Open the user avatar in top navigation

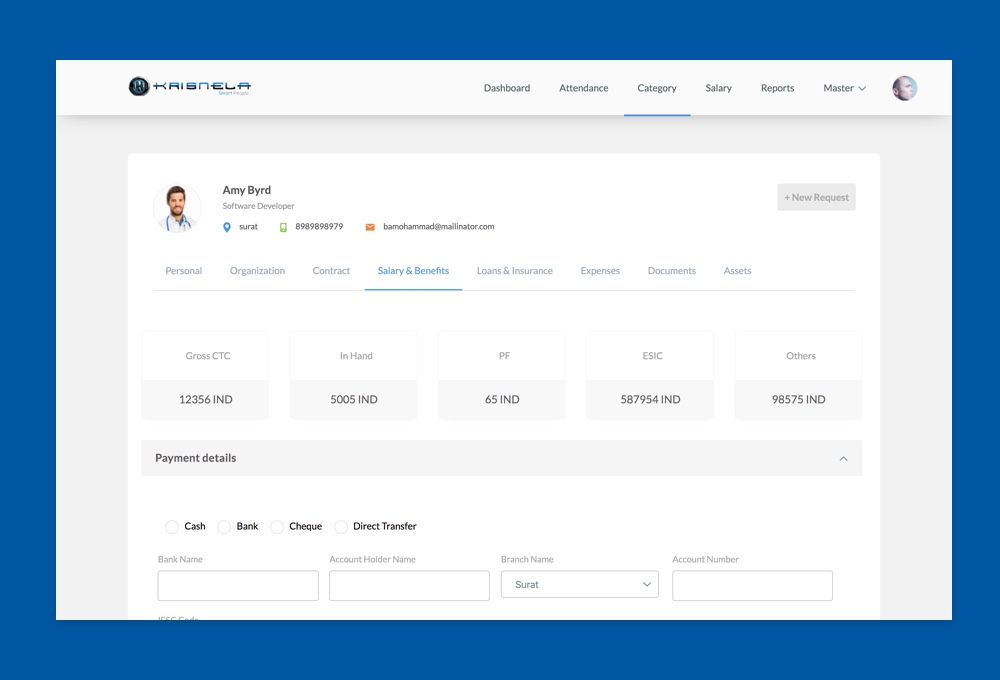[x=904, y=88]
